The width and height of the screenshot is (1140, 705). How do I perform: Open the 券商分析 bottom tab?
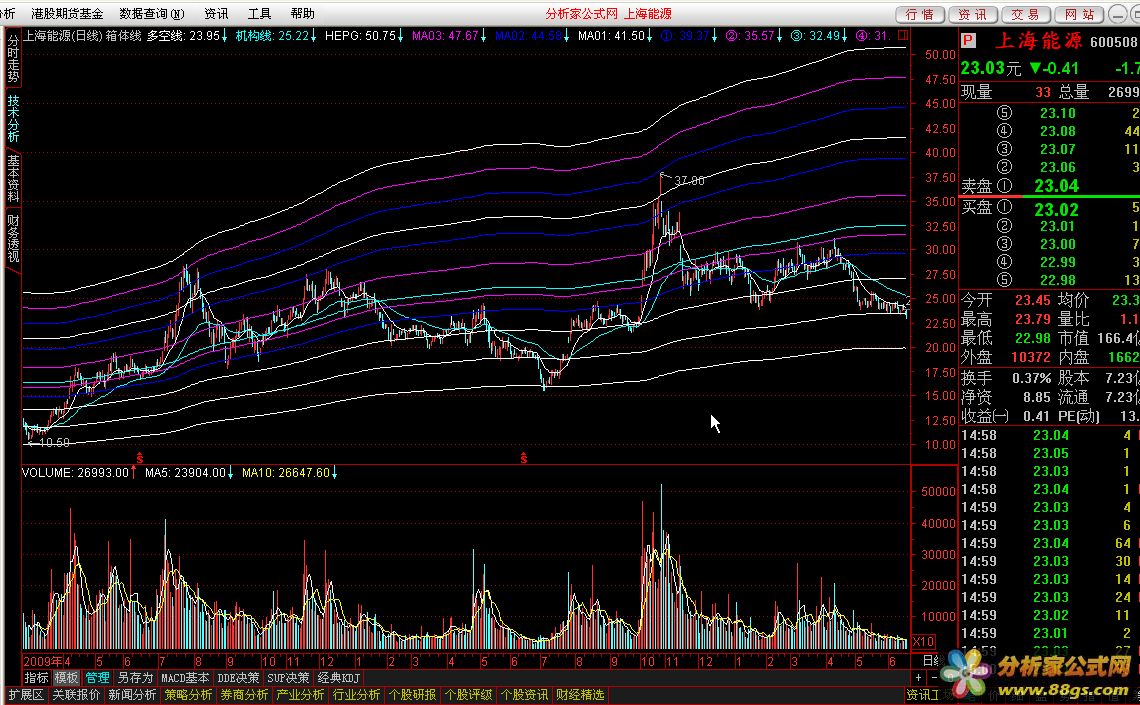(244, 695)
